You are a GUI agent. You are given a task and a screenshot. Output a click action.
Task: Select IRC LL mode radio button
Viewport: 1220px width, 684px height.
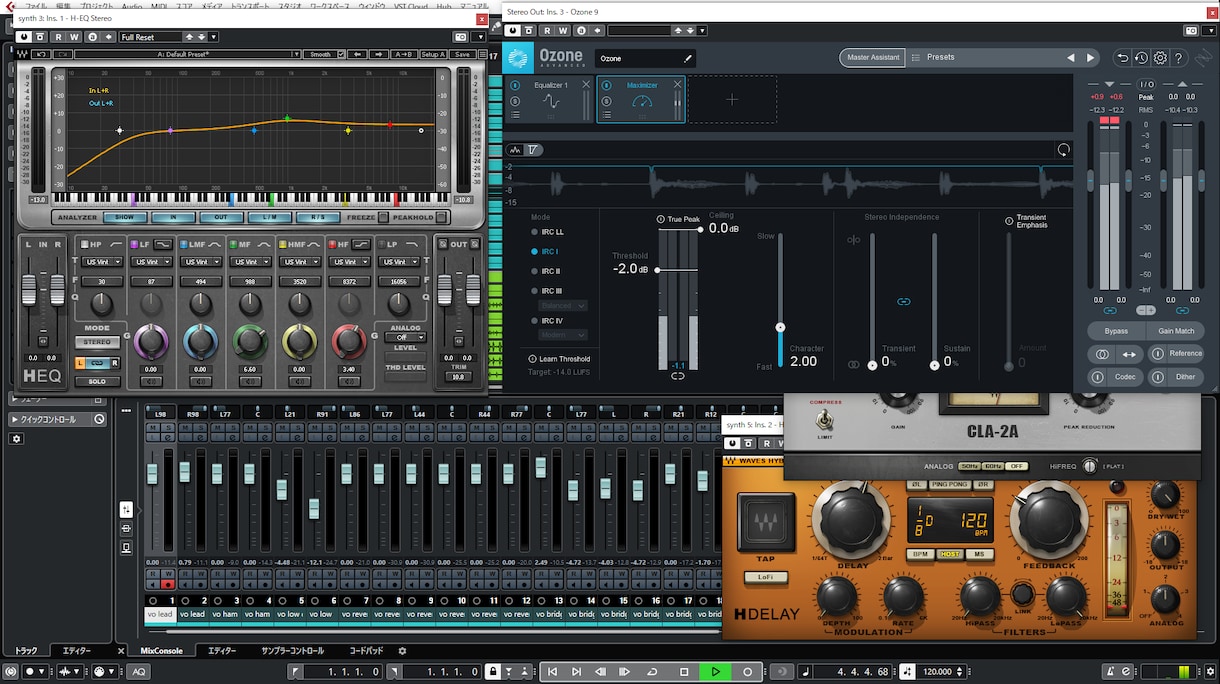click(x=535, y=232)
